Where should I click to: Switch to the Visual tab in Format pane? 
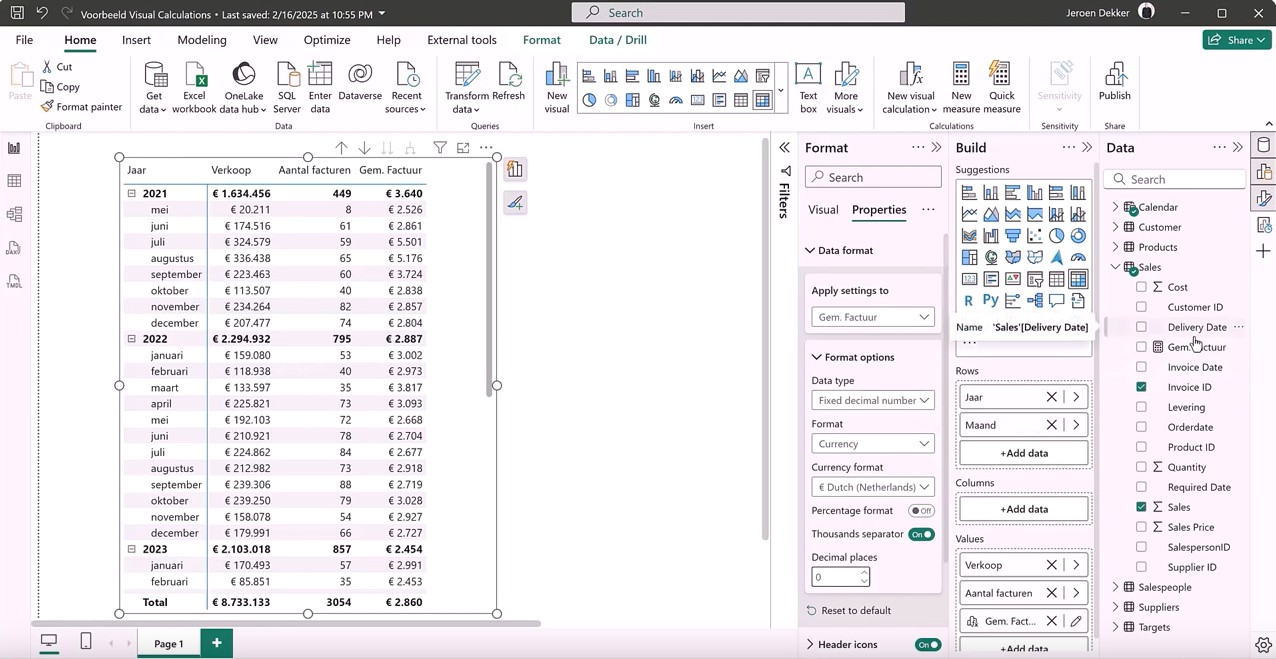click(x=823, y=210)
